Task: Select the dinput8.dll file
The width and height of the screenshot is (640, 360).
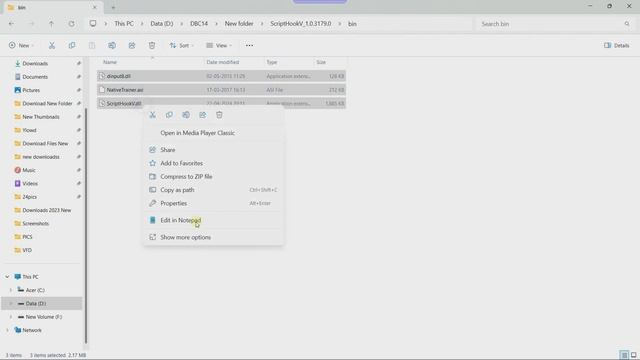Action: tap(221, 76)
